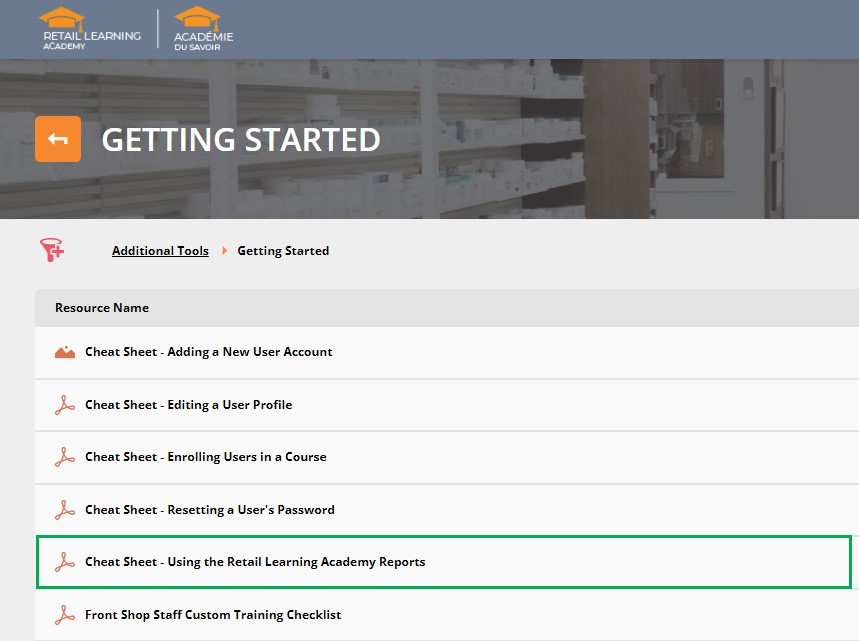Open the Retail Learning Academy logo
This screenshot has height=641, width=859.
pyautogui.click(x=92, y=28)
